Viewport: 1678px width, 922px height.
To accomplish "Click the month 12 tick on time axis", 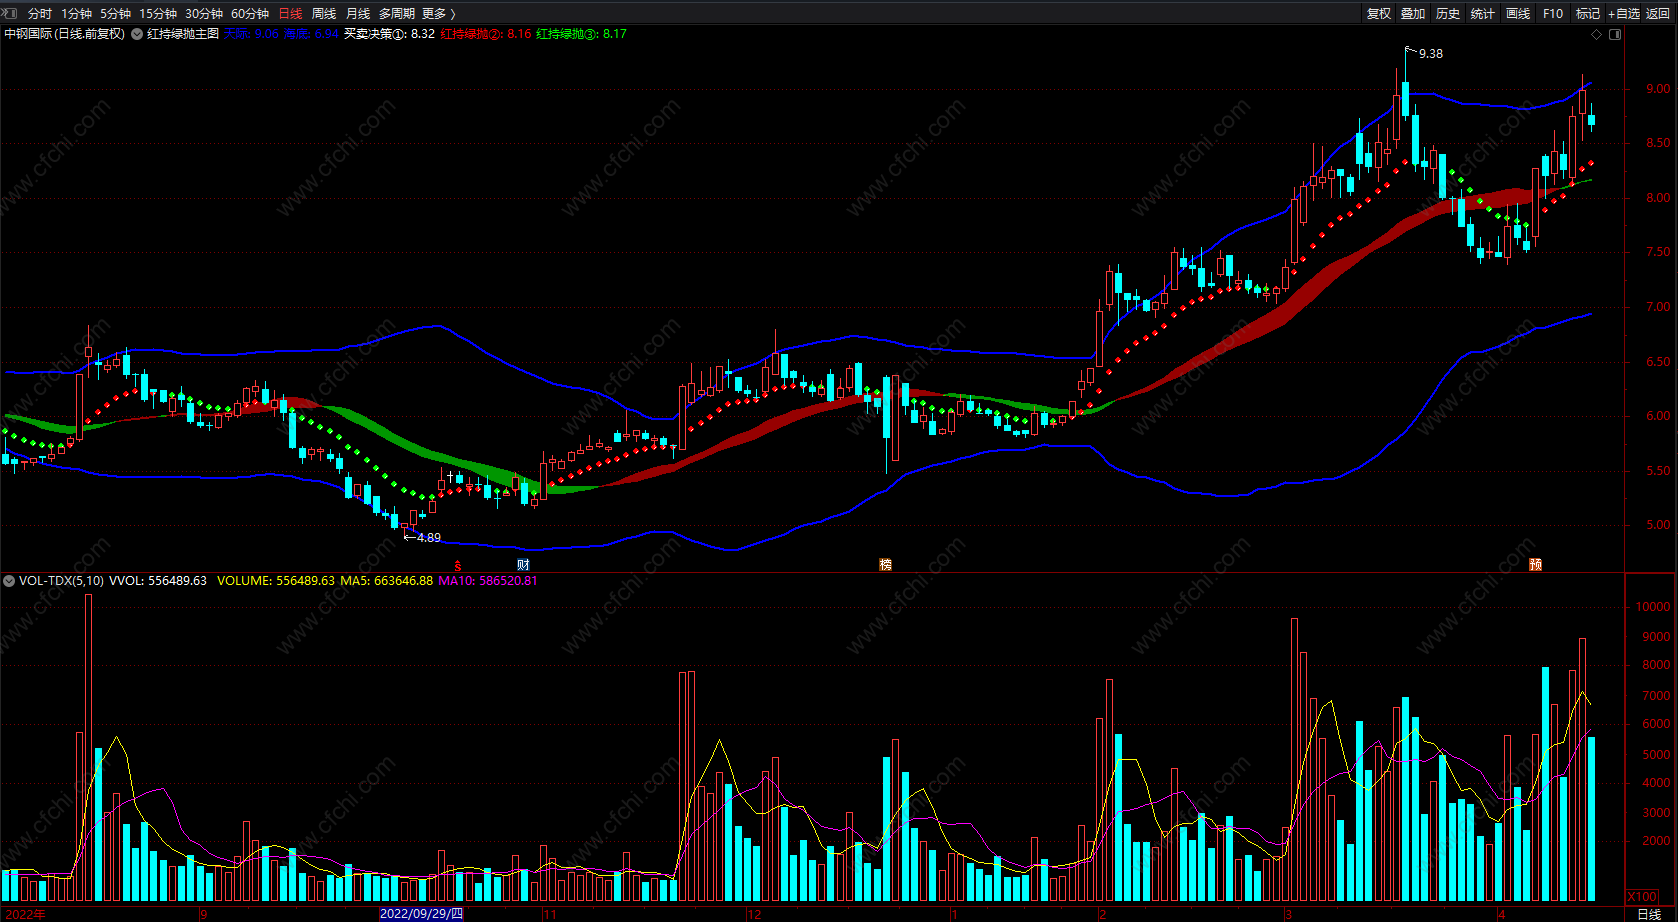I will point(754,914).
